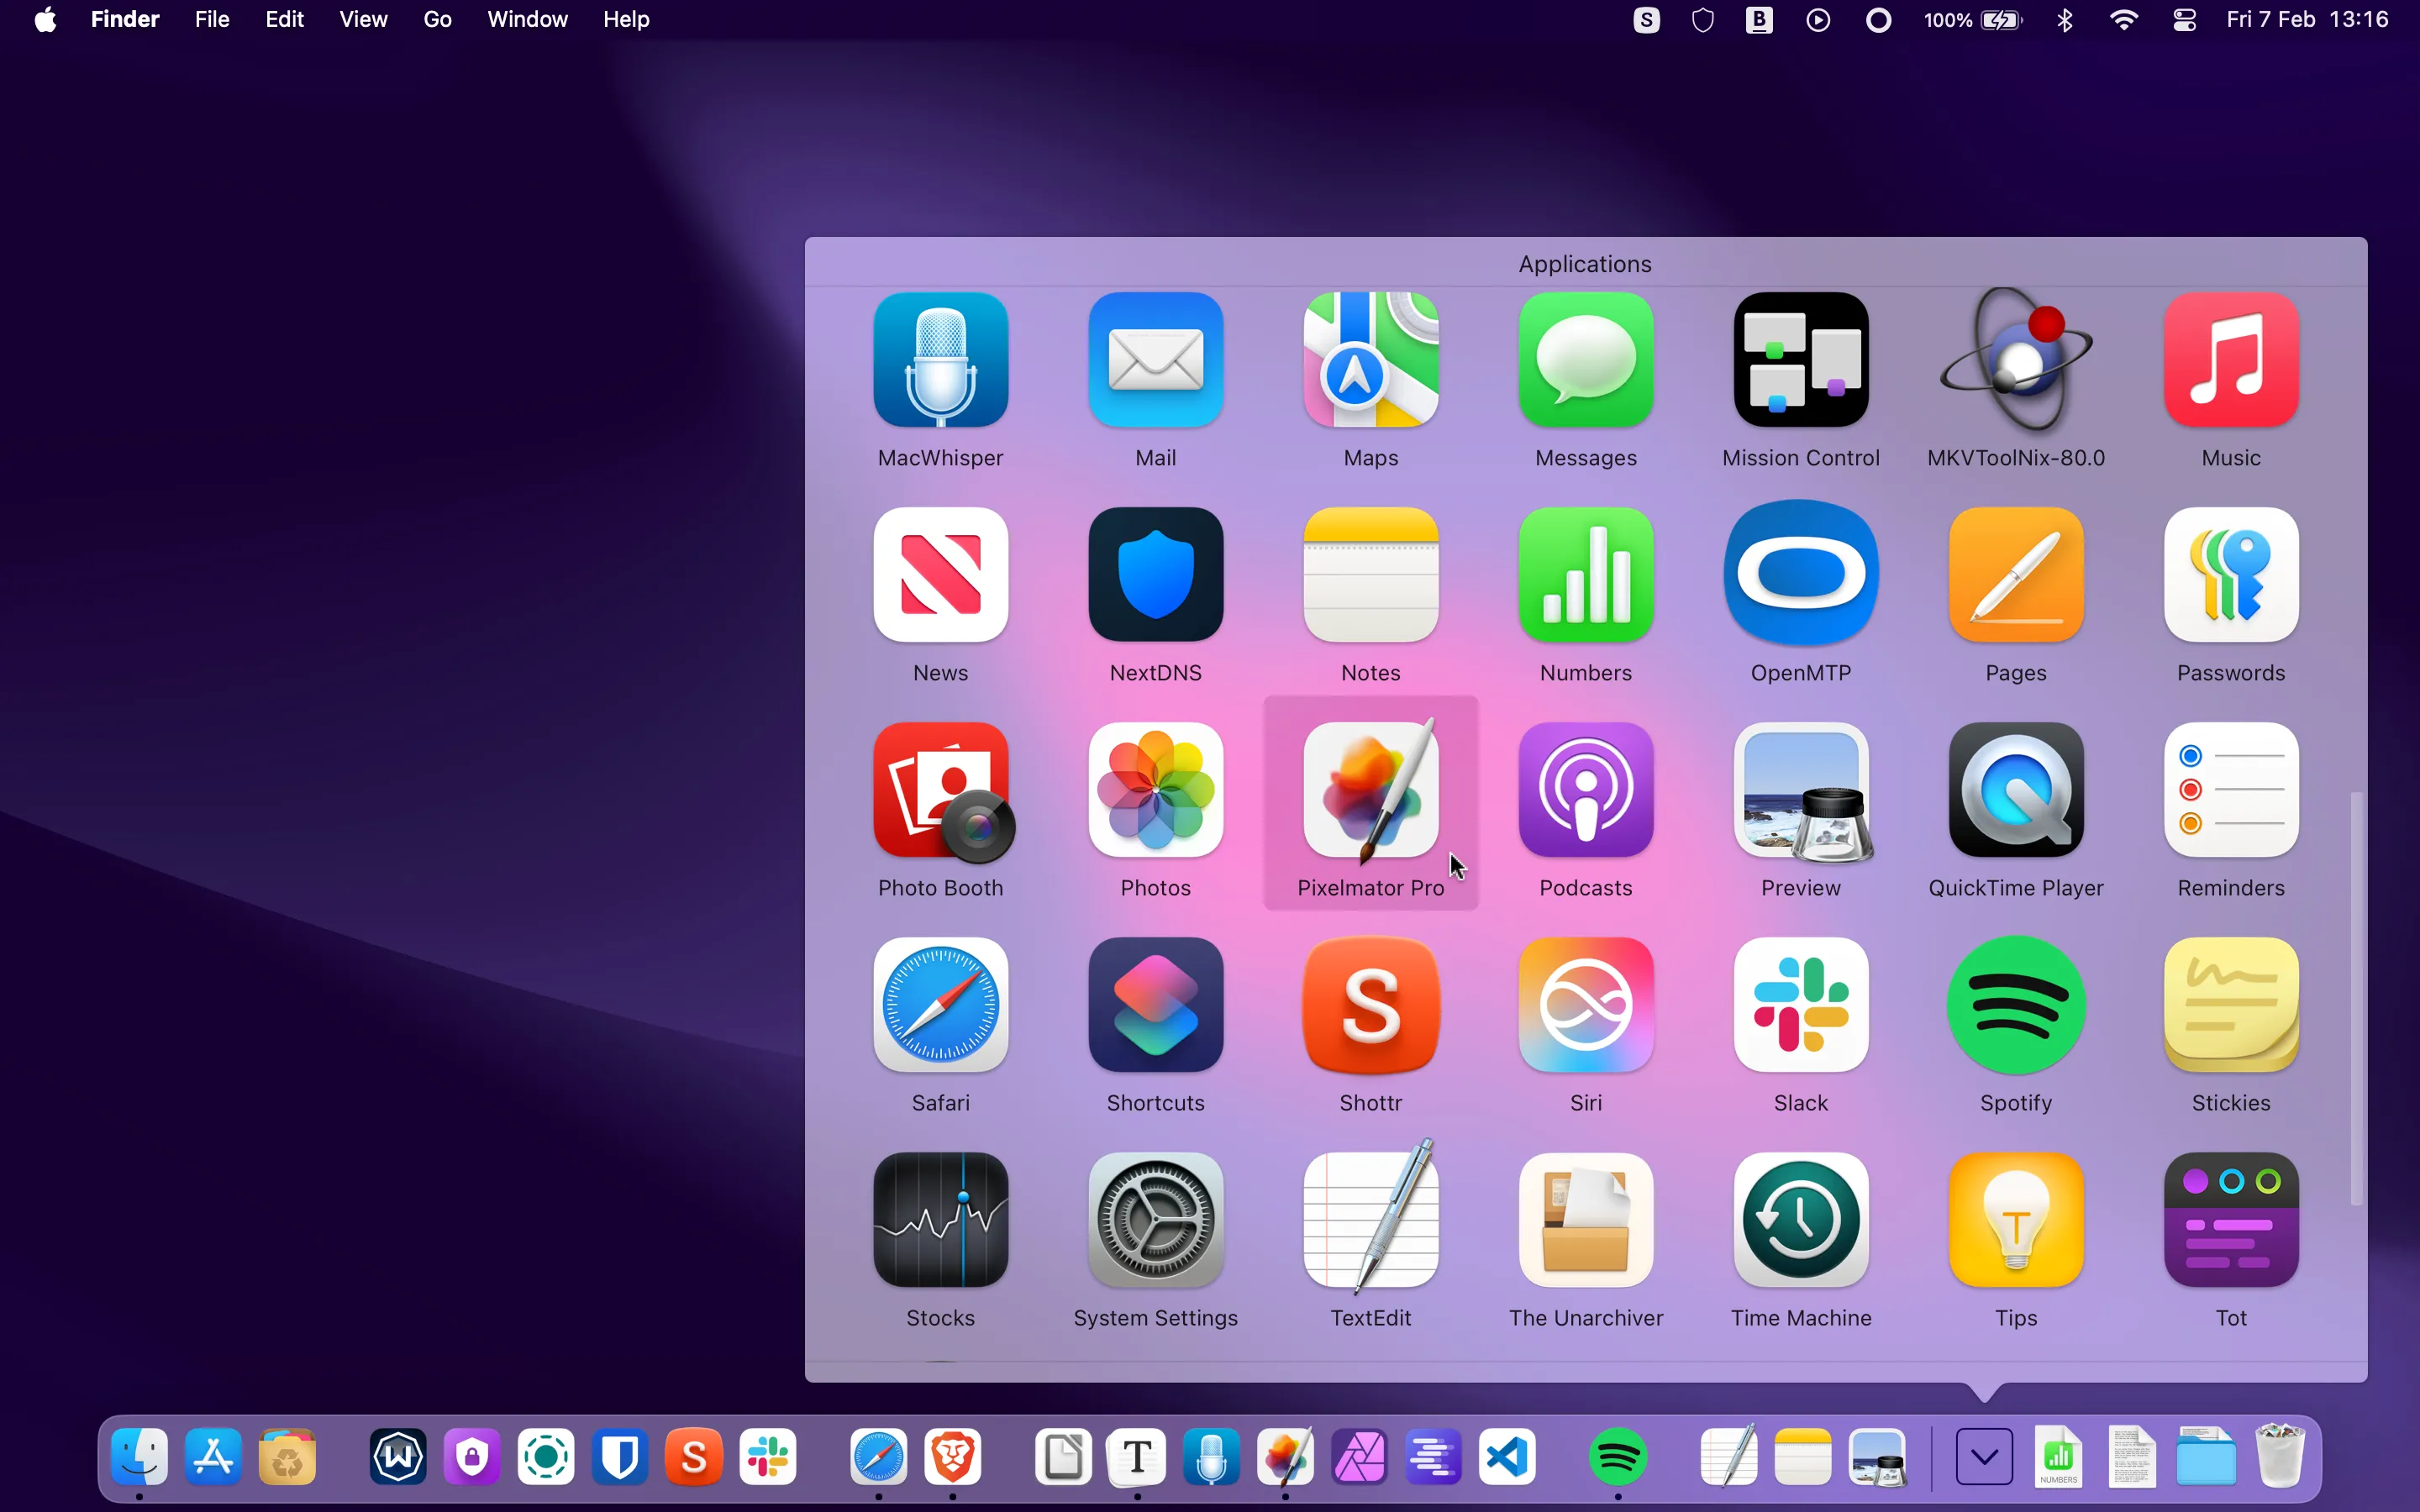Image resolution: width=2420 pixels, height=1512 pixels.
Task: Open QuickTime Player
Action: [x=2015, y=790]
